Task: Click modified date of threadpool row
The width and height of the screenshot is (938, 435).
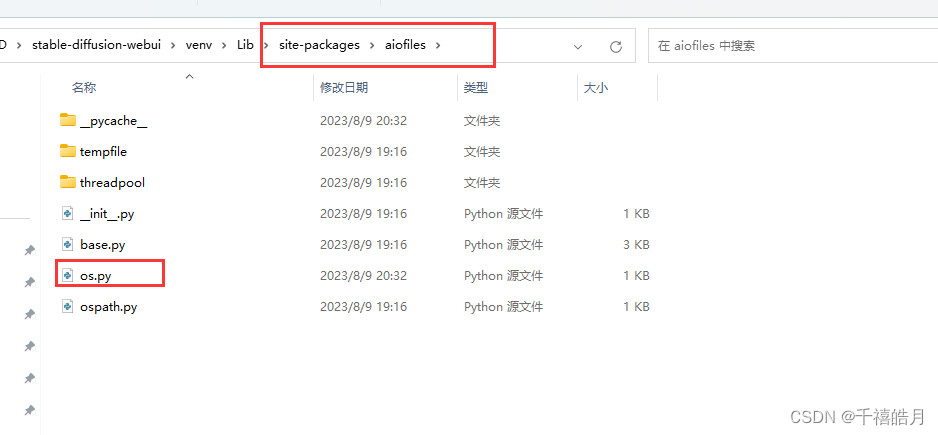Action: [x=363, y=182]
